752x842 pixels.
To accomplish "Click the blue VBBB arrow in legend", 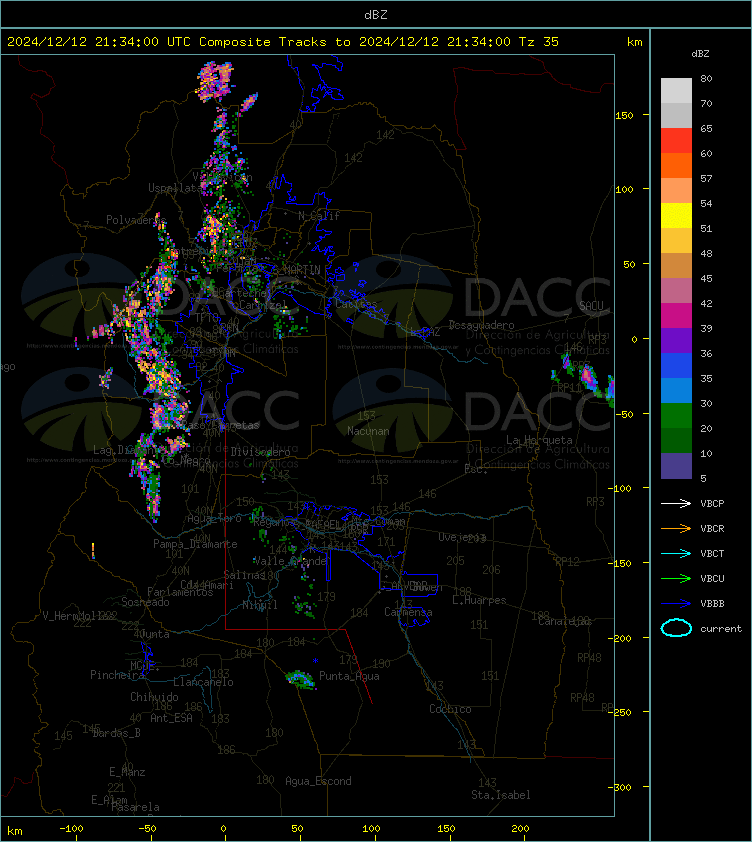I will pos(676,604).
